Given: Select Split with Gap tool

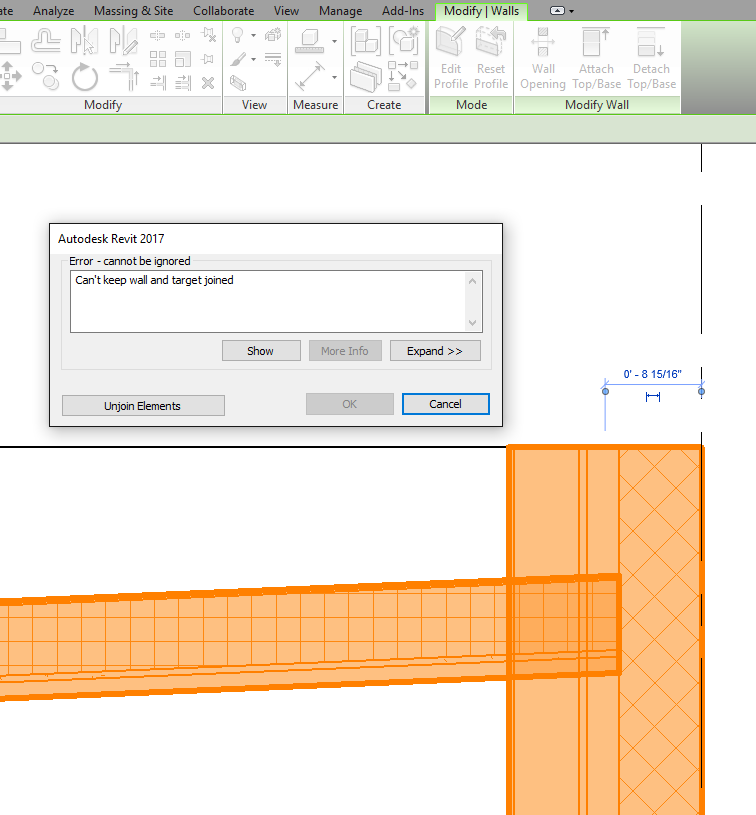Looking at the screenshot, I should (x=183, y=35).
